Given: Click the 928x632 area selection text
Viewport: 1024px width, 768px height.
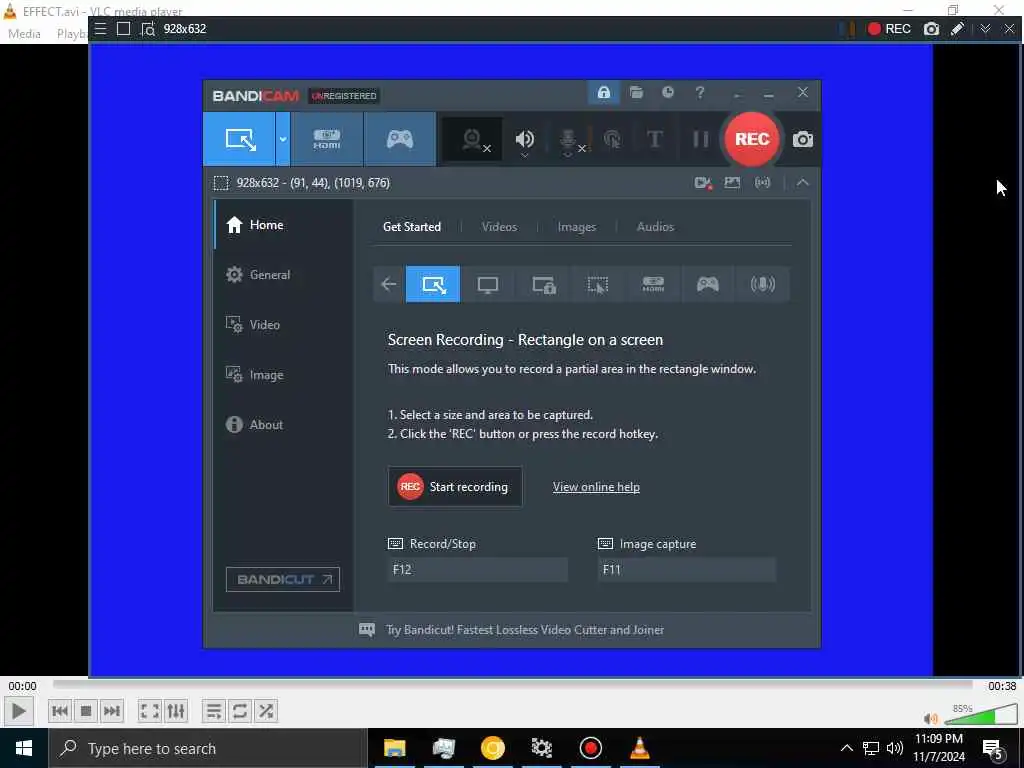Looking at the screenshot, I should [x=313, y=183].
